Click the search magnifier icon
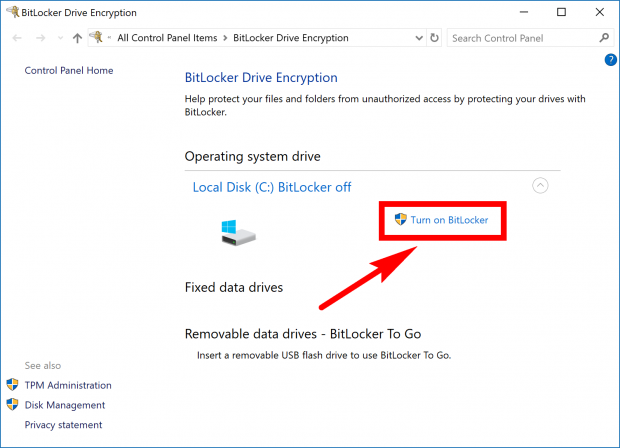 [x=604, y=38]
